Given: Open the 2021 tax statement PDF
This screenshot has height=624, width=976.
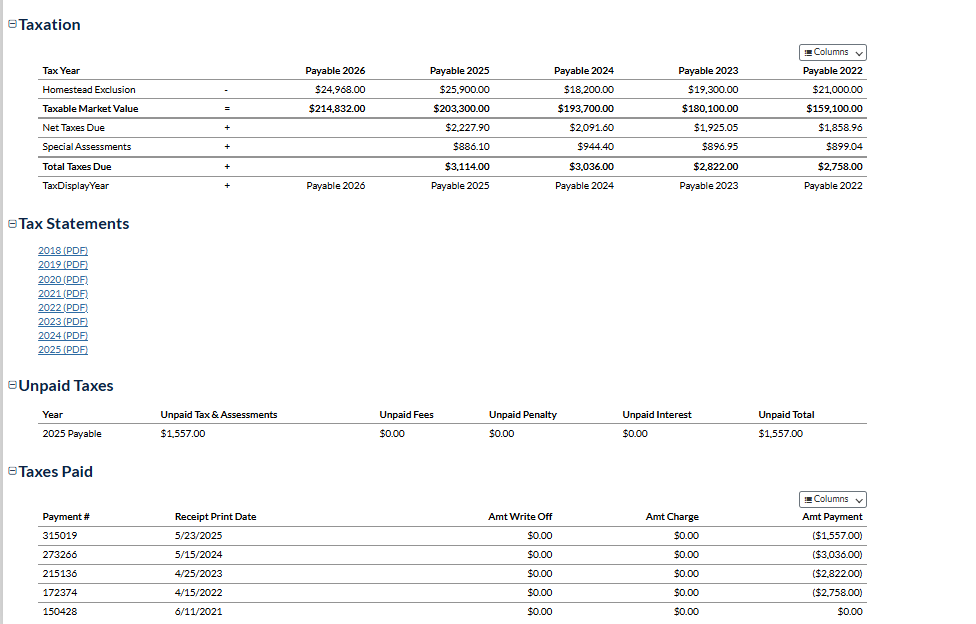Looking at the screenshot, I should pos(63,293).
